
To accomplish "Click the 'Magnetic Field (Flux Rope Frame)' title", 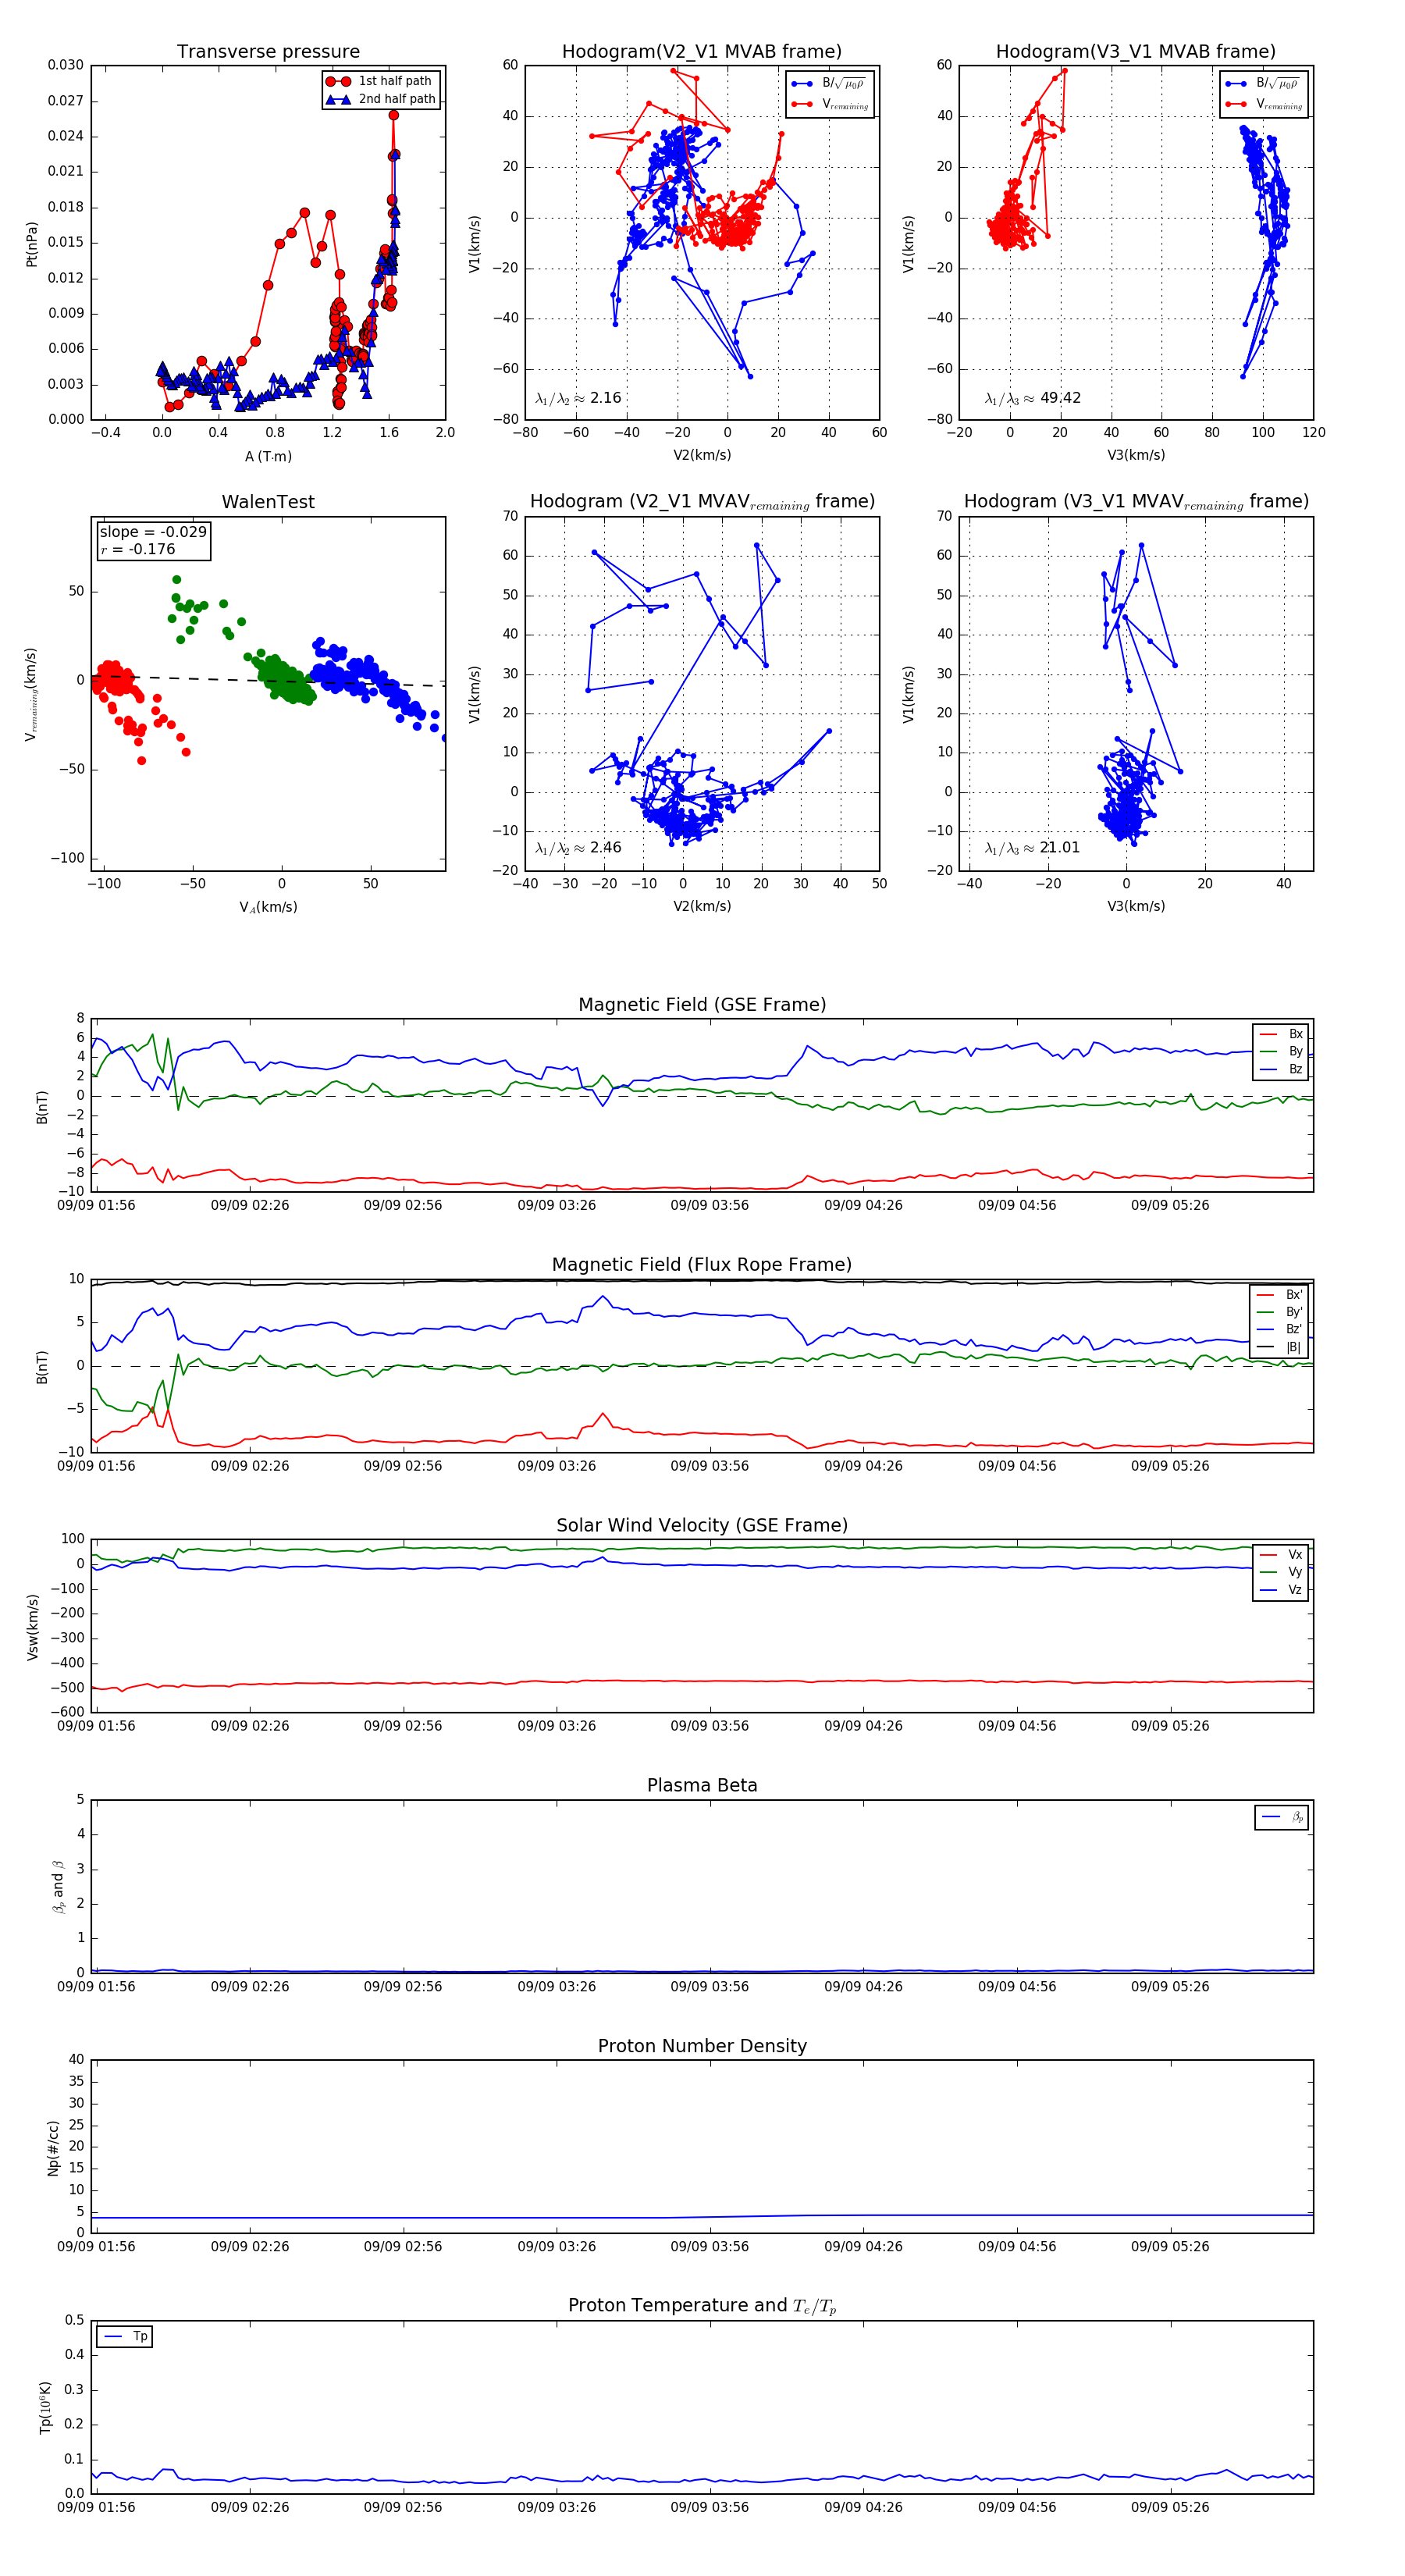I will (x=702, y=1265).
